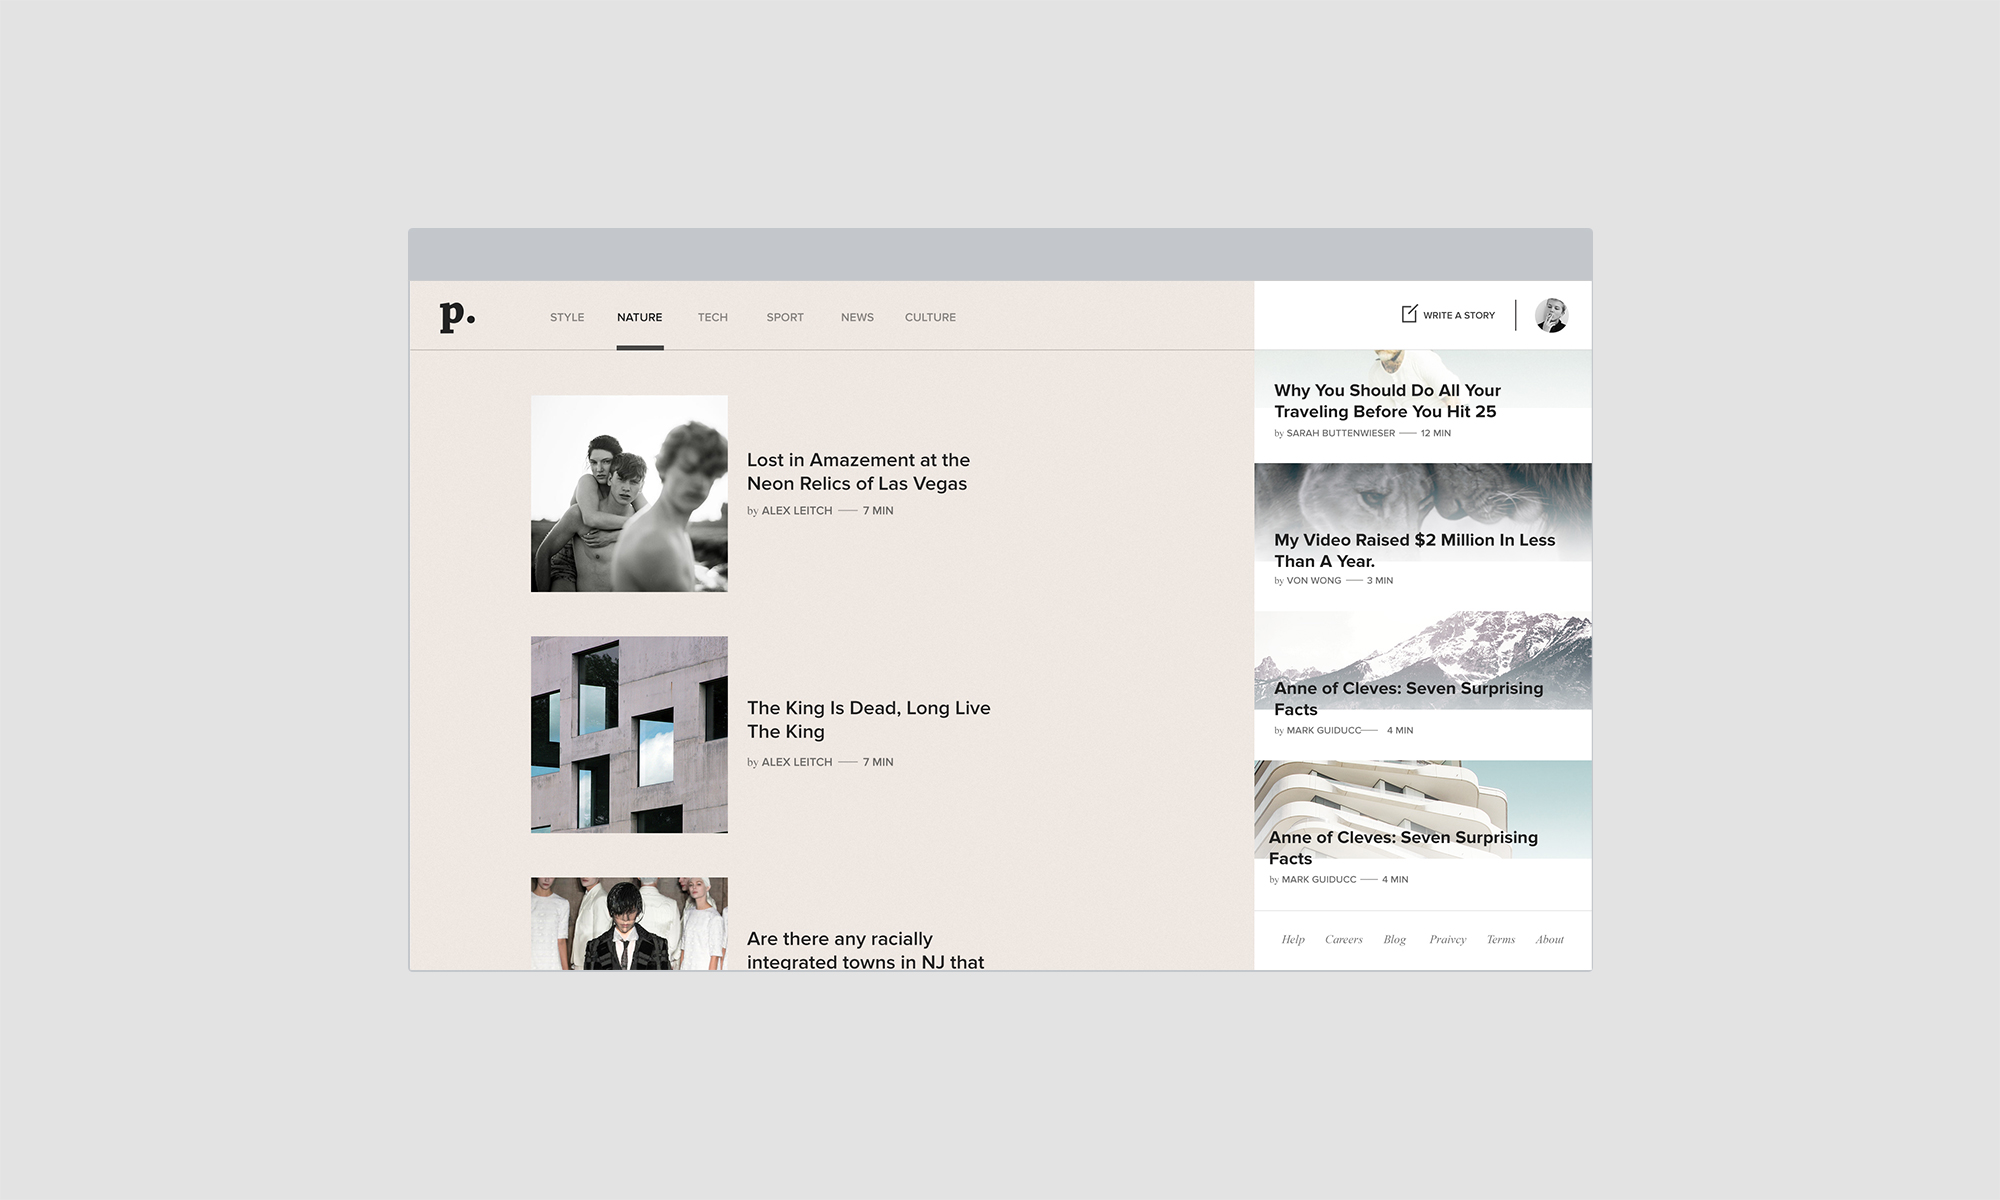Click the Help footer link

click(1292, 939)
